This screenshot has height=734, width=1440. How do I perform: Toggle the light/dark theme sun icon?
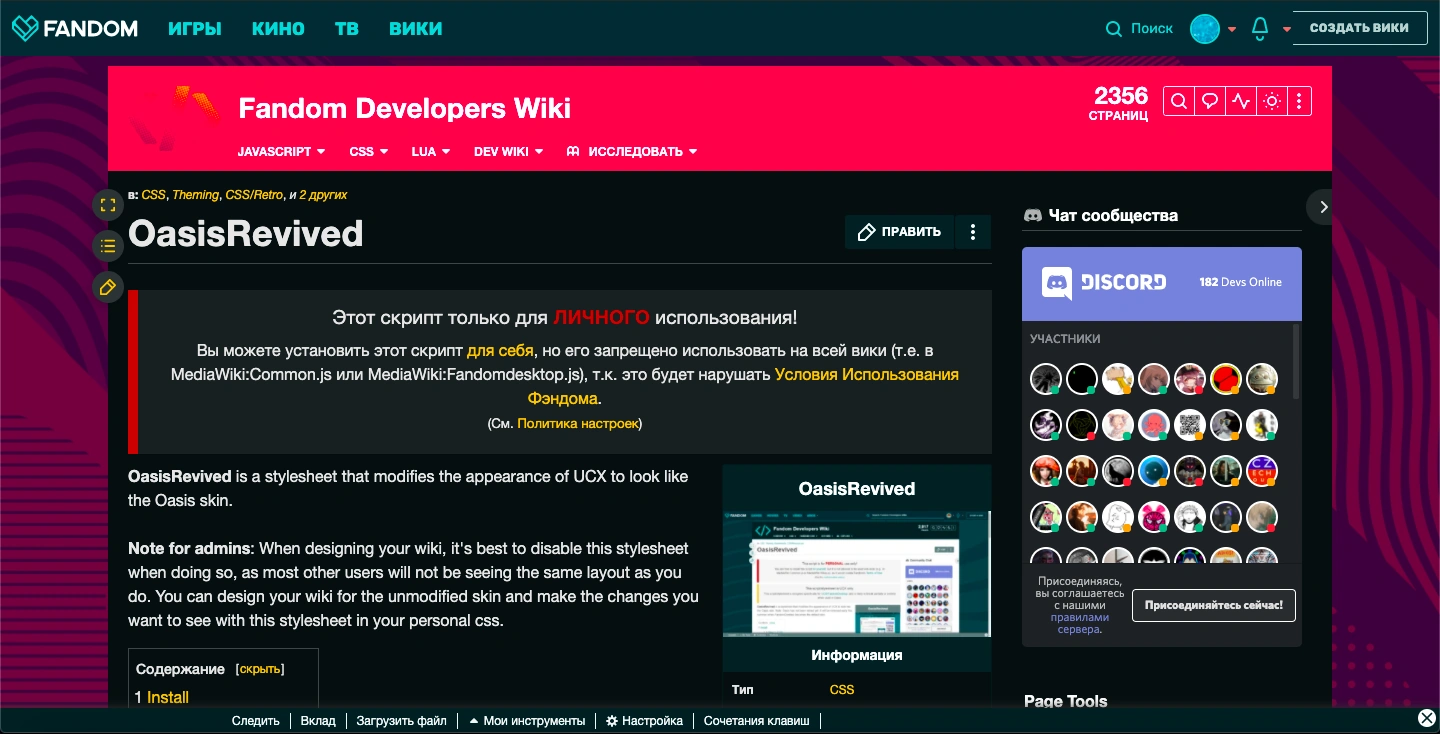pos(1272,101)
